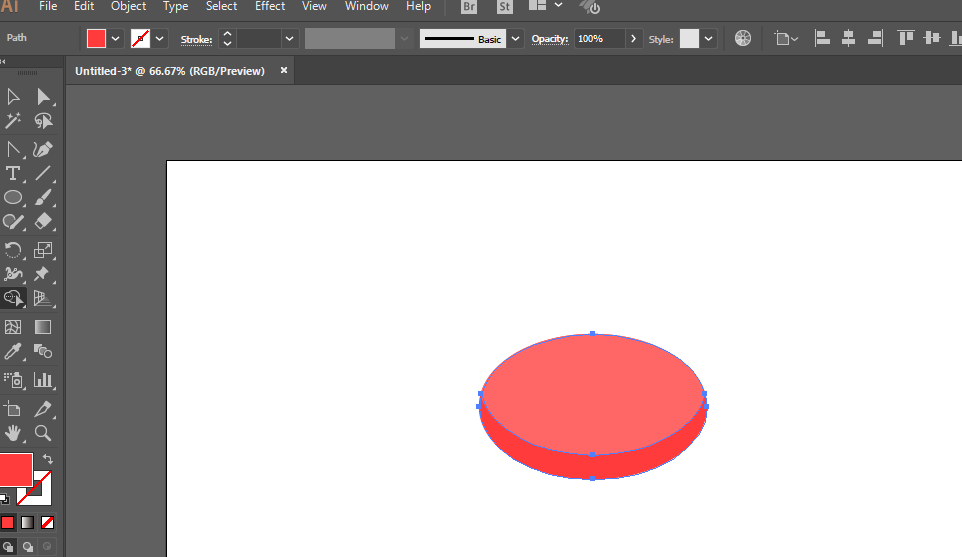Open the stroke color dropdown arrow

coord(160,39)
